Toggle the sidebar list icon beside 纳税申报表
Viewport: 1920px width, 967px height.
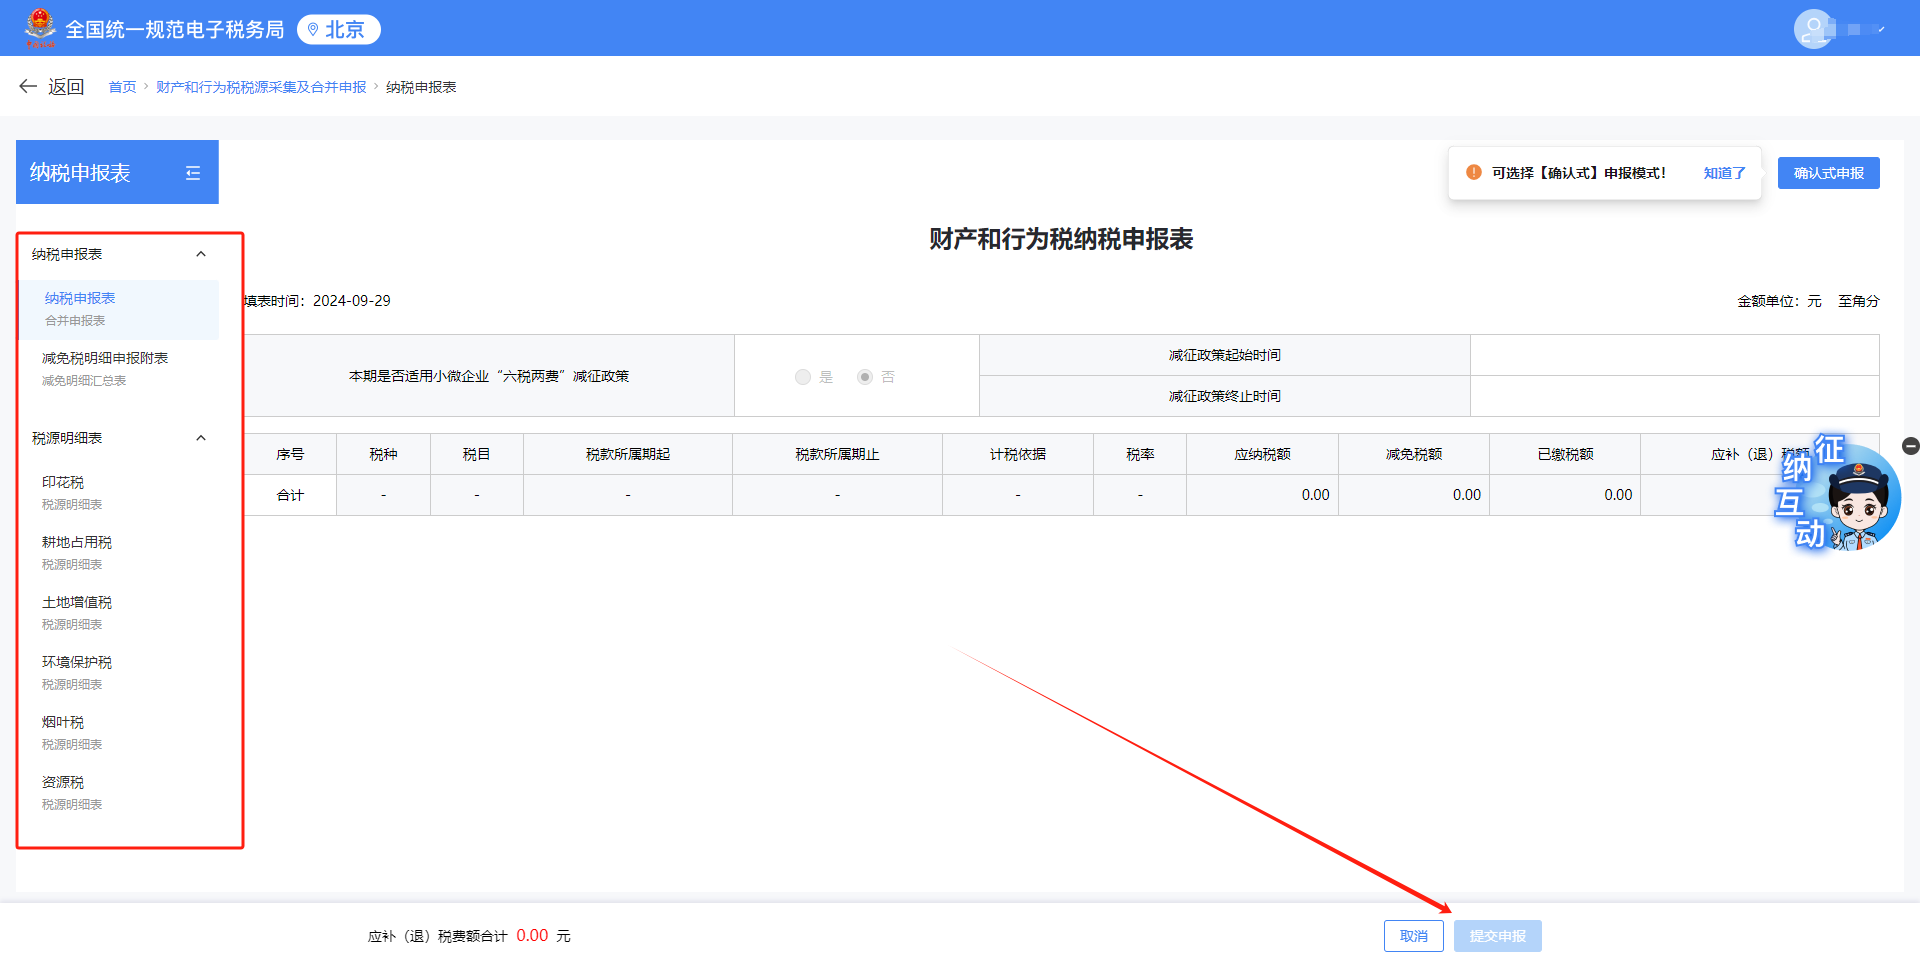[x=193, y=172]
